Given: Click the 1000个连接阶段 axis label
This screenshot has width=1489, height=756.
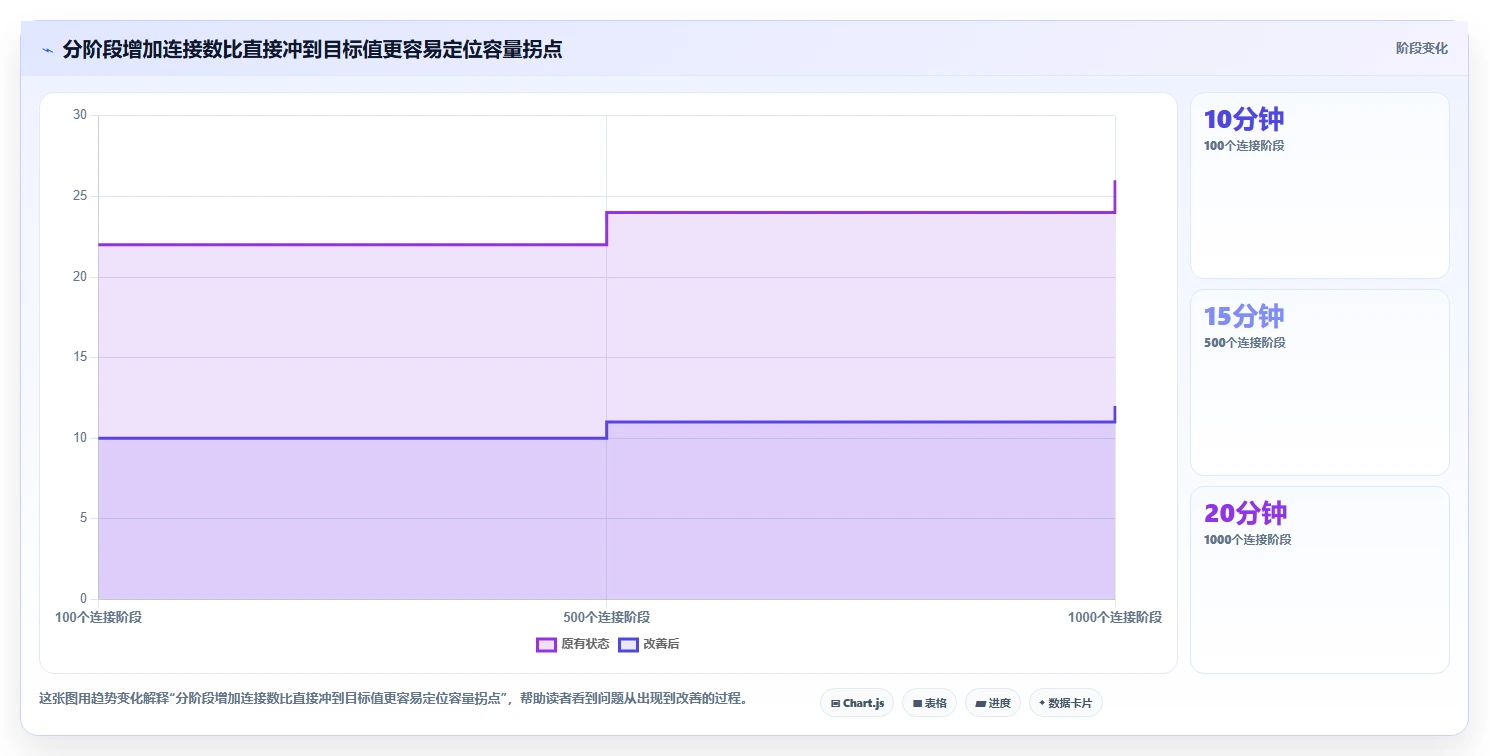Looking at the screenshot, I should coord(1115,617).
